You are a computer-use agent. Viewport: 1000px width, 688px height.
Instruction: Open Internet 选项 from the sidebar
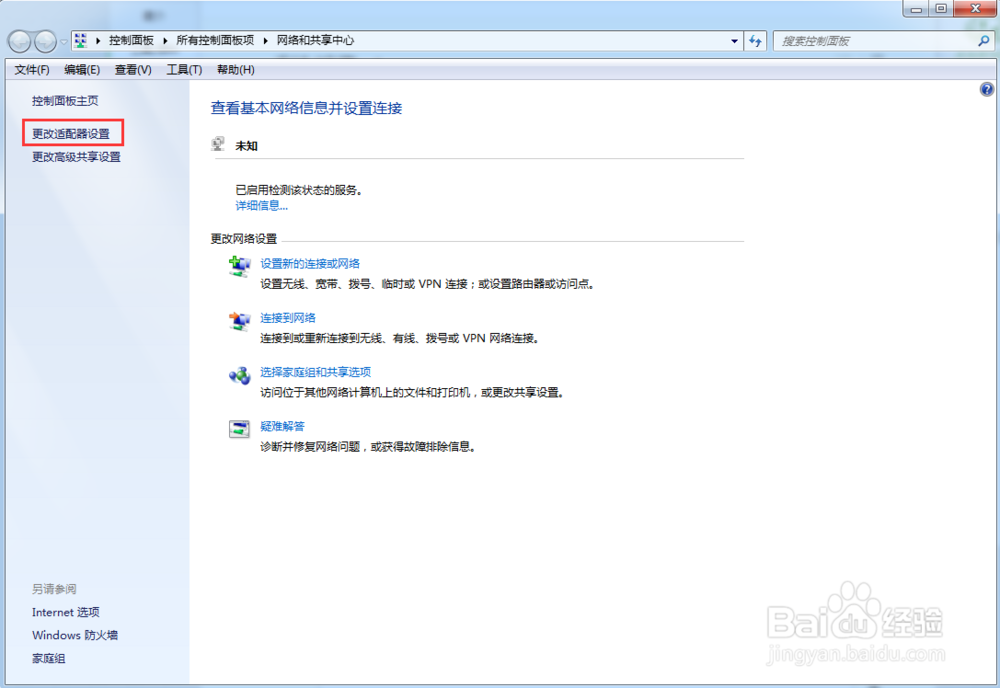pyautogui.click(x=66, y=612)
